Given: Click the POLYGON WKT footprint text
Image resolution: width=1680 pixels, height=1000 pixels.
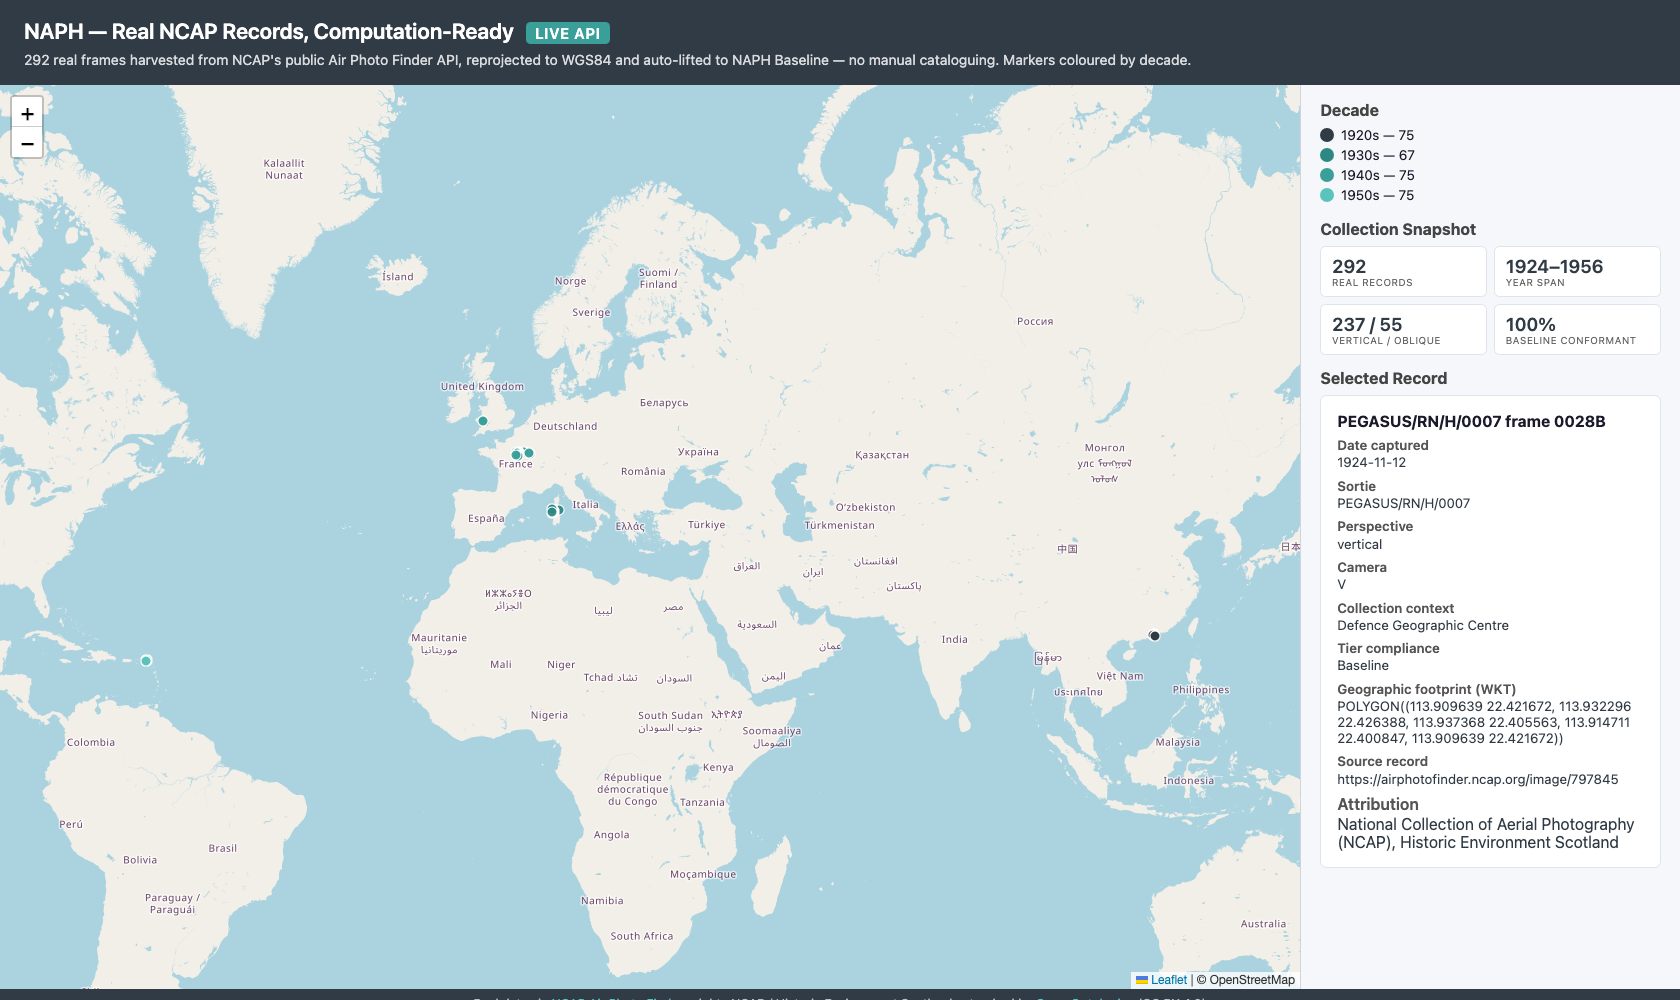Looking at the screenshot, I should click(1484, 722).
